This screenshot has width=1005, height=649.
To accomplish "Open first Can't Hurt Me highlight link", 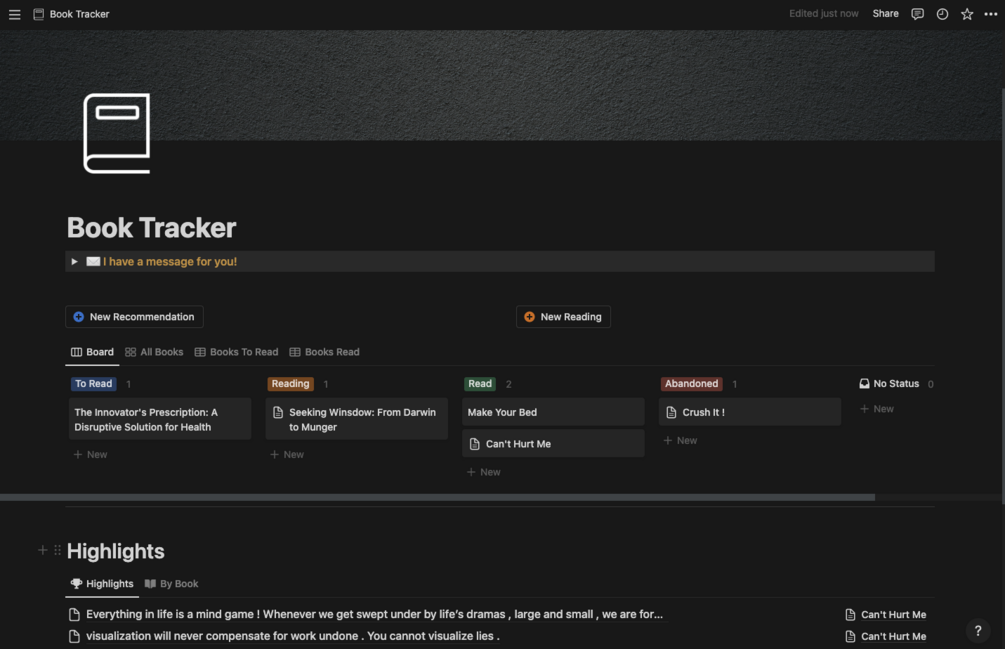I will (x=893, y=615).
